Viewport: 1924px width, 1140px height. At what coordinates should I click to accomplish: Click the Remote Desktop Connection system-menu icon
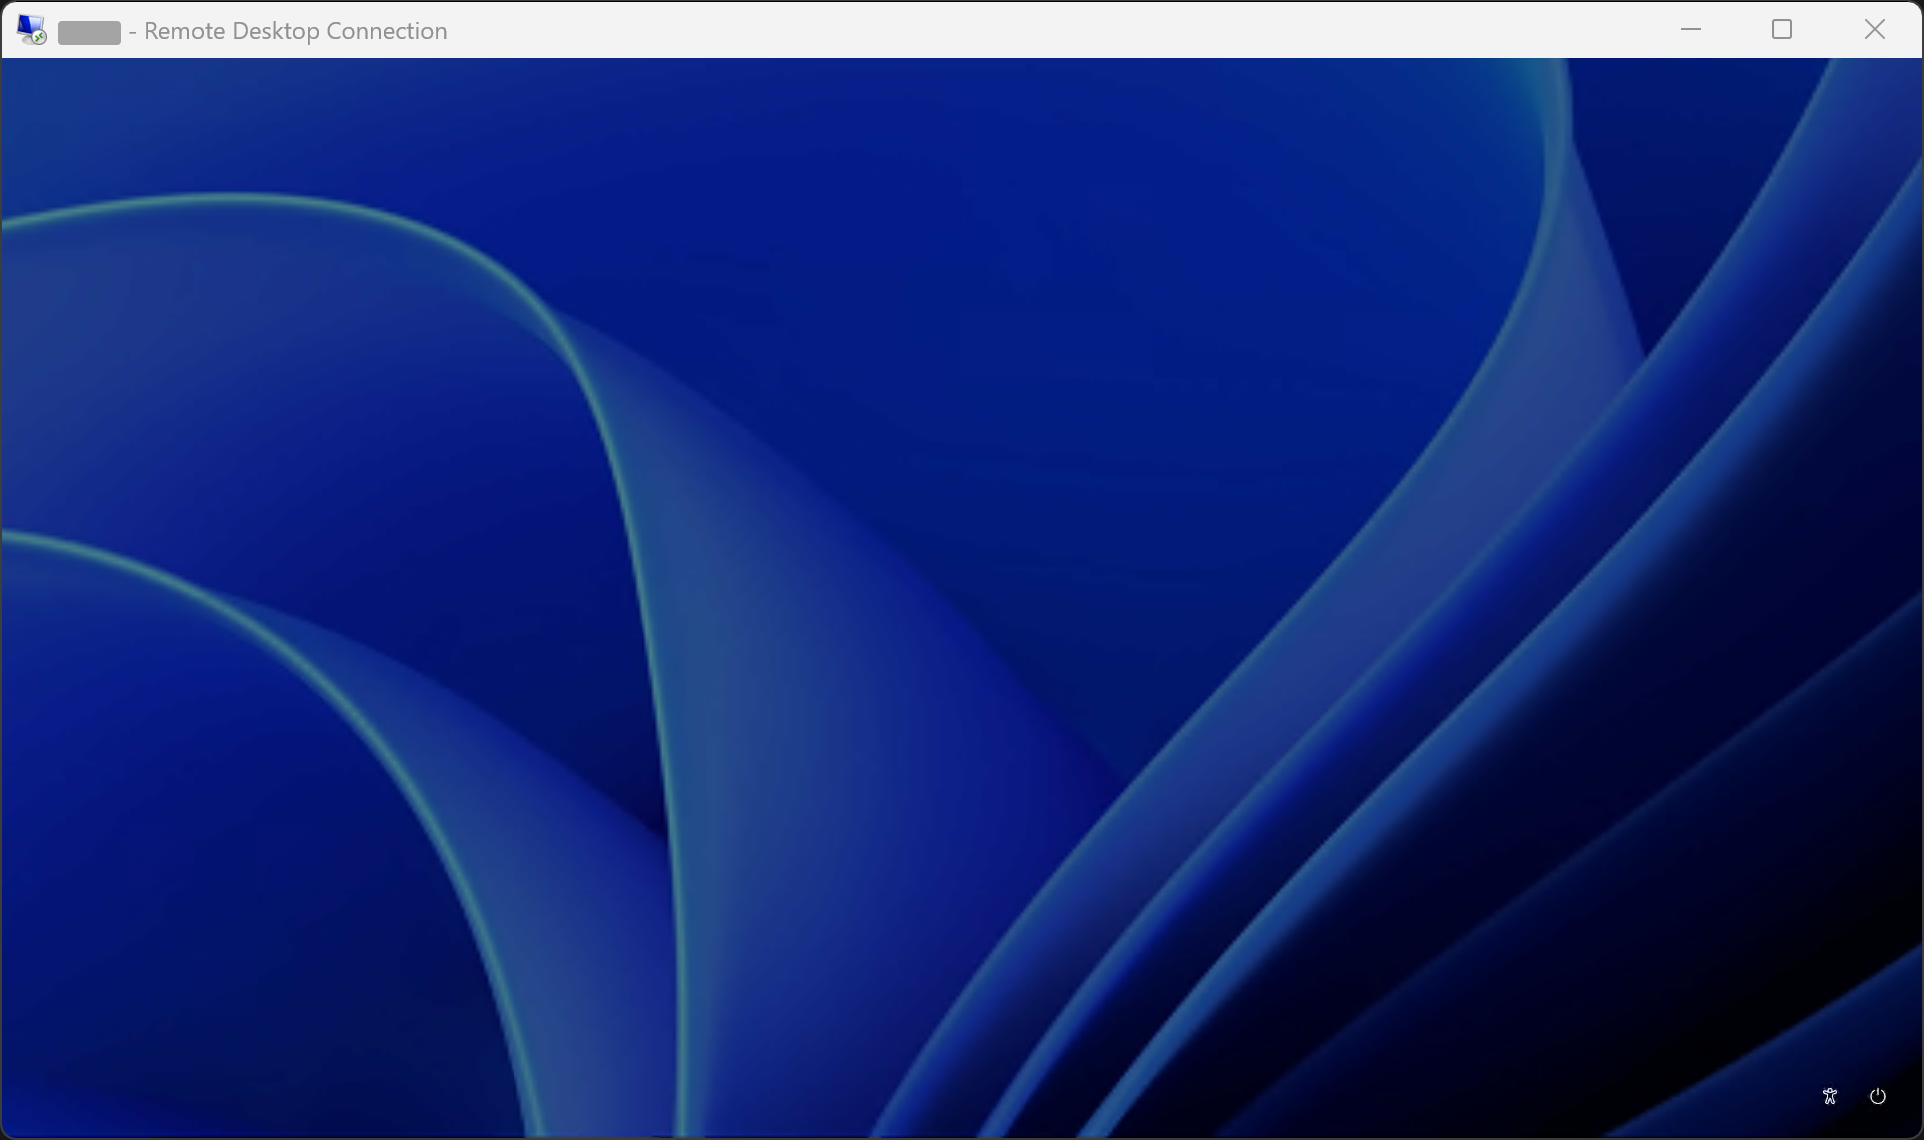coord(31,30)
